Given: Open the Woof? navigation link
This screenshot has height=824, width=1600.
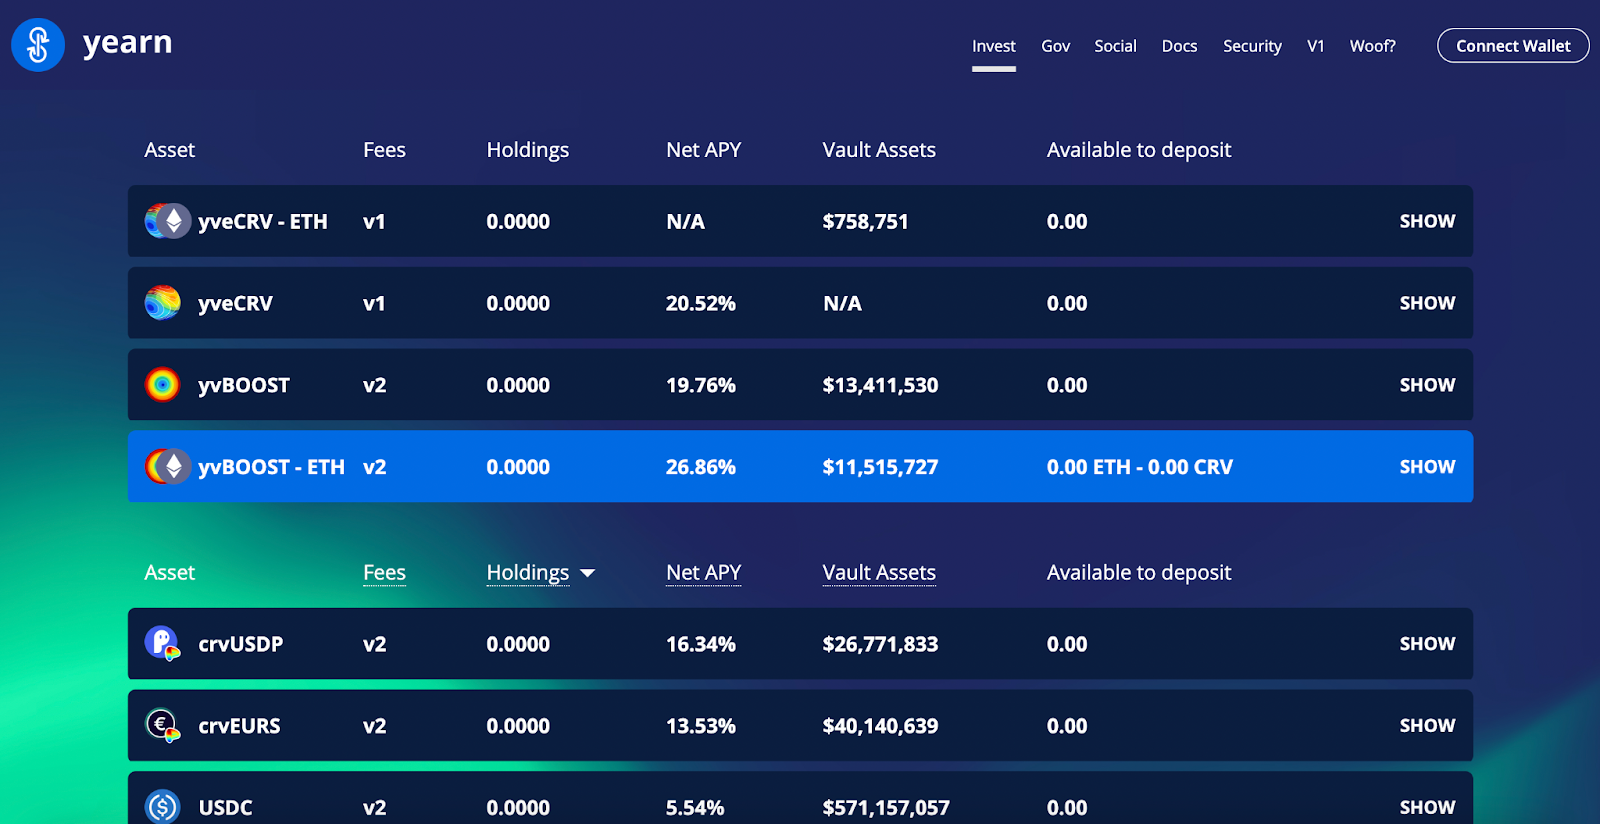Looking at the screenshot, I should coord(1372,46).
